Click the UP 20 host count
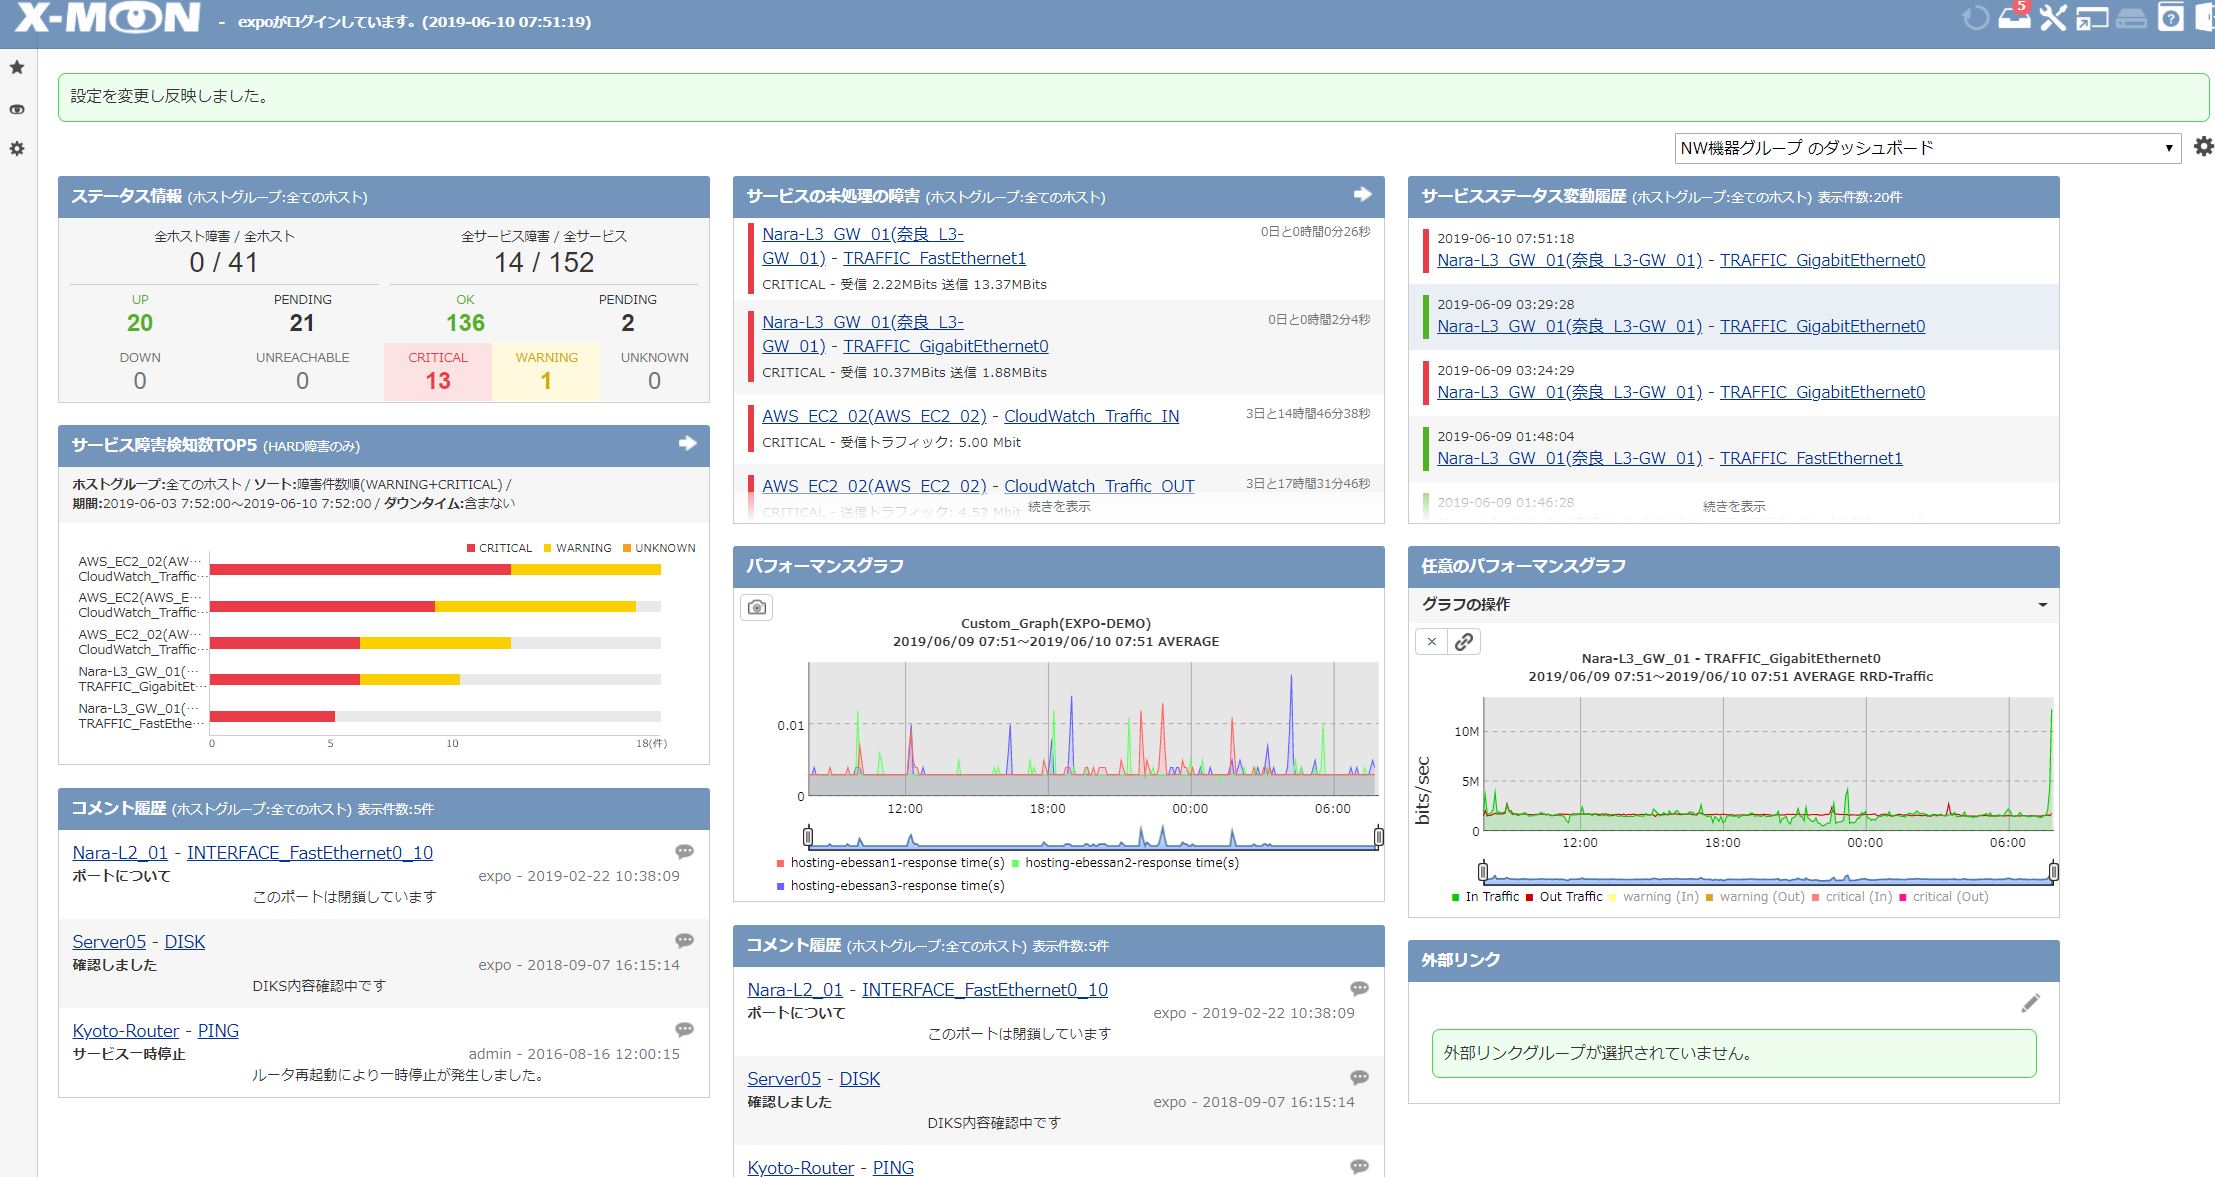This screenshot has height=1177, width=2215. pyautogui.click(x=140, y=314)
